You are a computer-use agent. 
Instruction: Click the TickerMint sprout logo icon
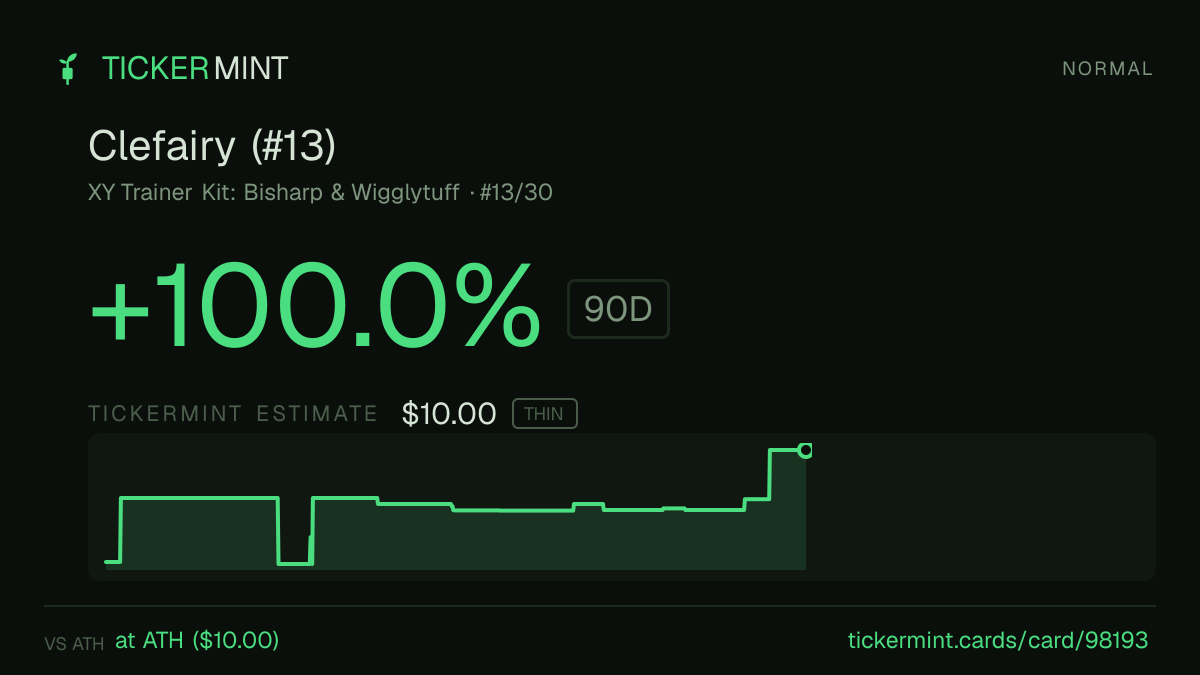(68, 68)
